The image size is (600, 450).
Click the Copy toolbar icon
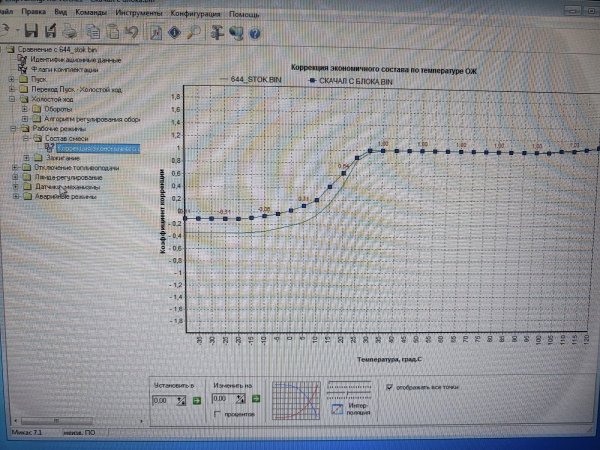[x=92, y=32]
